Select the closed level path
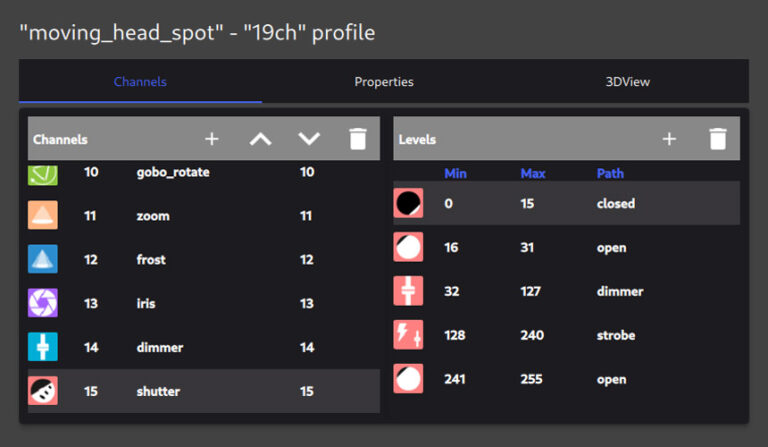 616,204
